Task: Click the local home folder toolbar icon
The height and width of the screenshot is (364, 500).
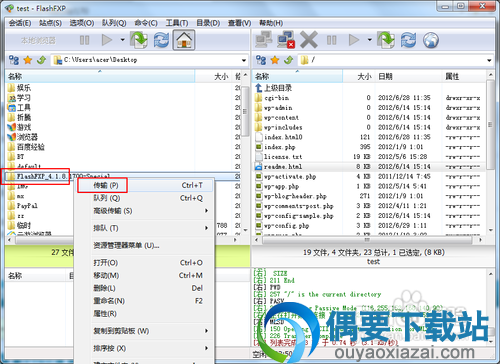Action: point(184,40)
